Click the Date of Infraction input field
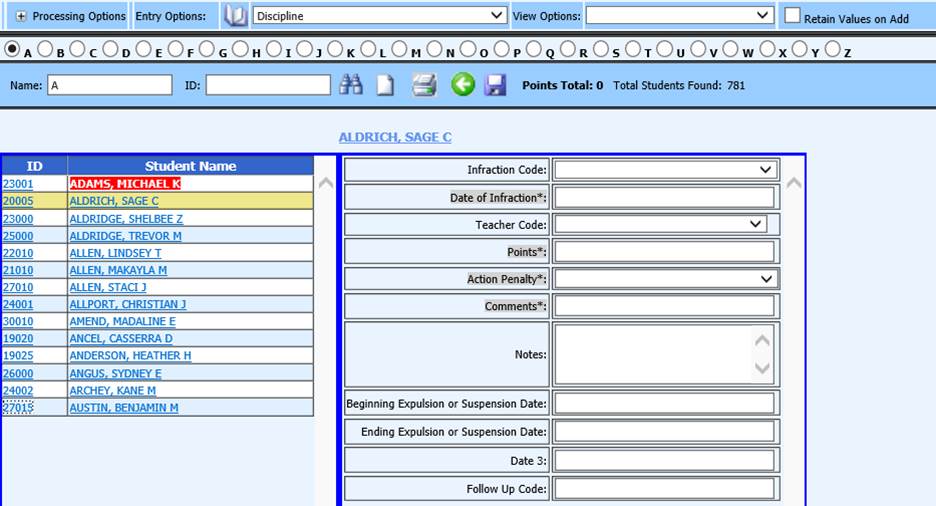This screenshot has height=506, width=936. (x=664, y=198)
